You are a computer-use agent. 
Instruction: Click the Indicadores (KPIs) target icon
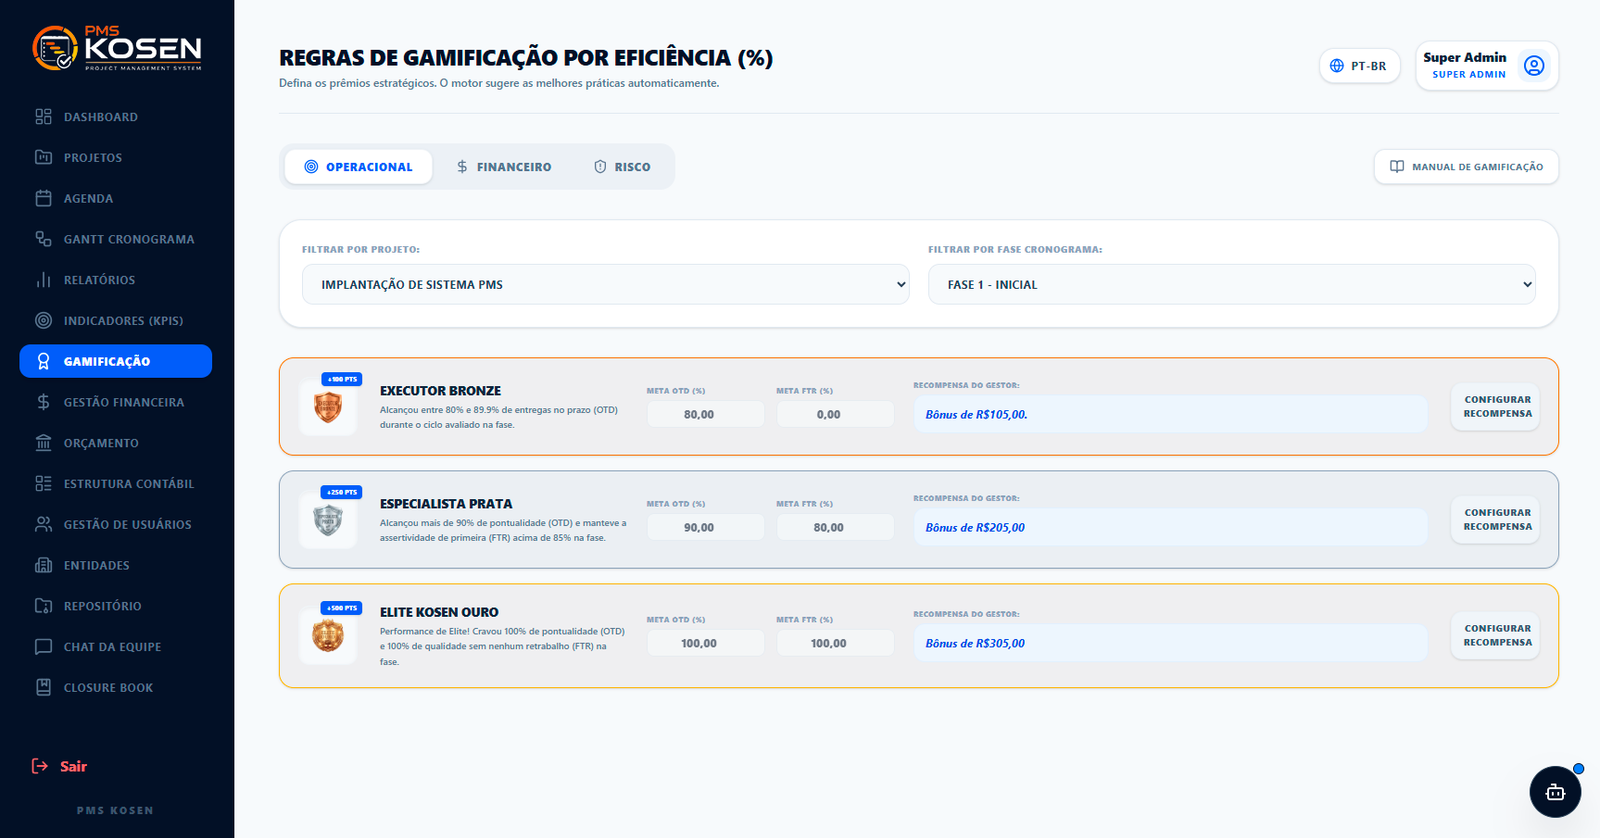[x=43, y=321]
